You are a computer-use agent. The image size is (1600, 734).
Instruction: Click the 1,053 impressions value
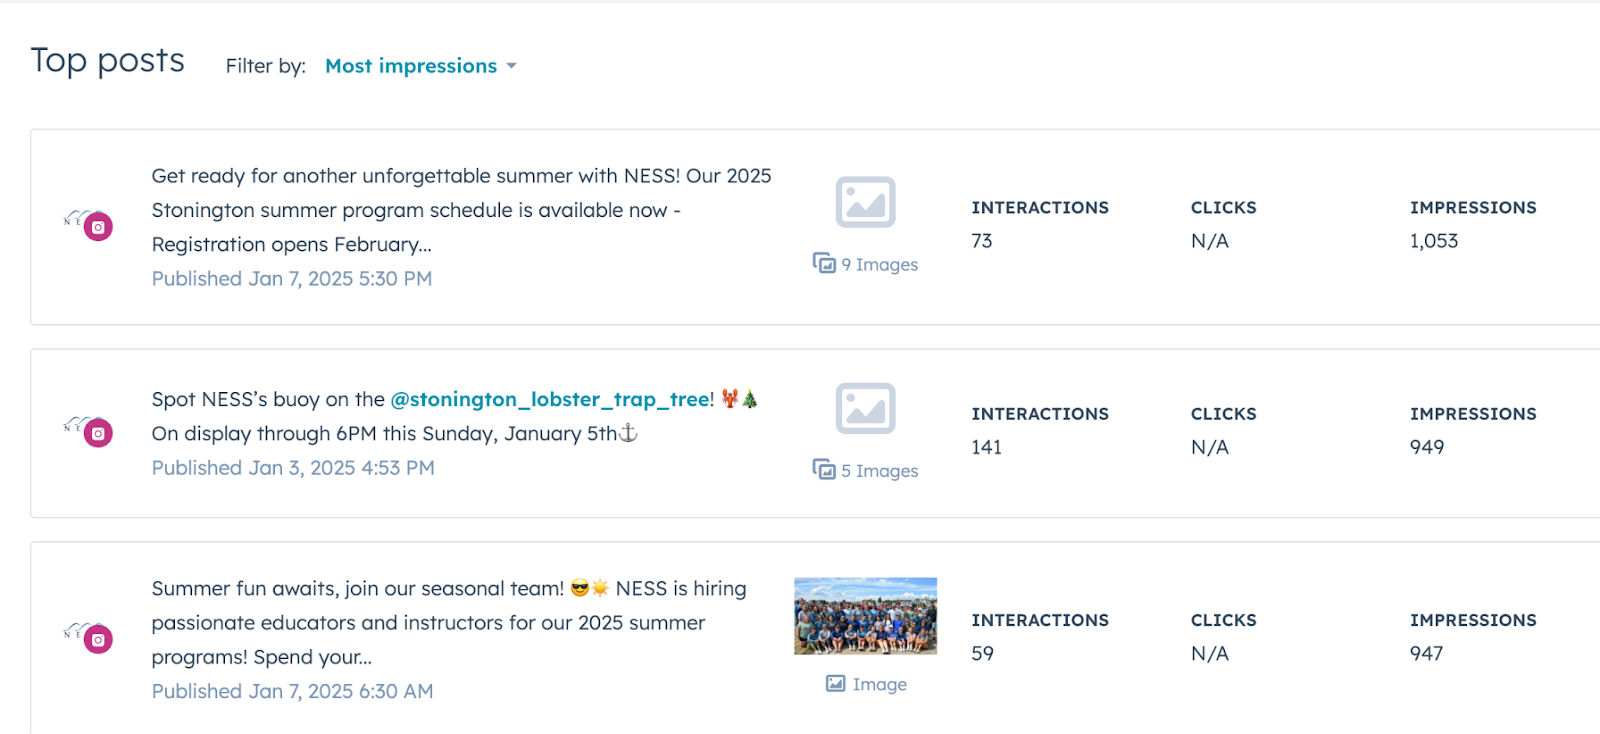point(1434,241)
